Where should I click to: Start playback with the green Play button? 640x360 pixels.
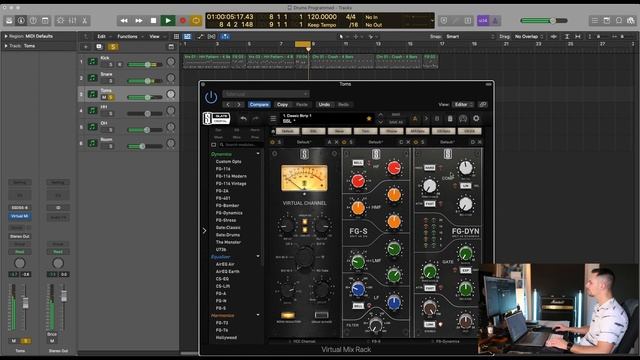tap(167, 20)
